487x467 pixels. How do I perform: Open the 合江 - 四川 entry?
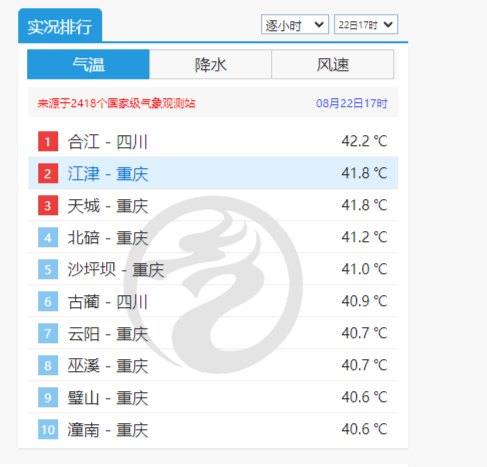coord(213,141)
